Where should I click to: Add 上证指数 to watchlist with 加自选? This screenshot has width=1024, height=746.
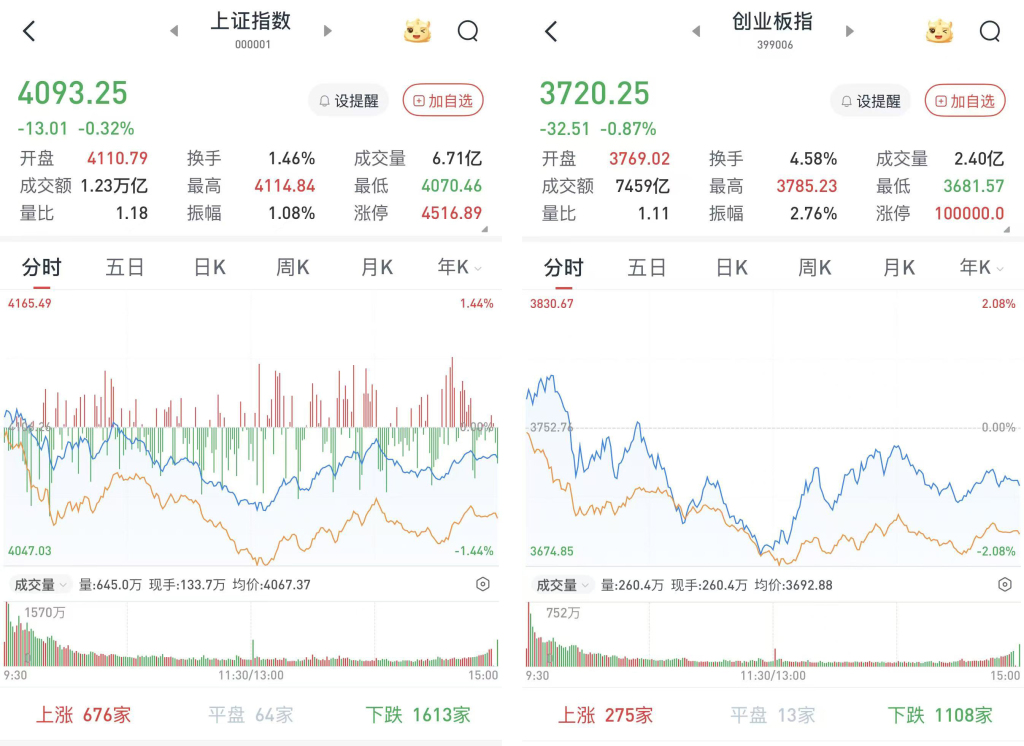pos(442,101)
